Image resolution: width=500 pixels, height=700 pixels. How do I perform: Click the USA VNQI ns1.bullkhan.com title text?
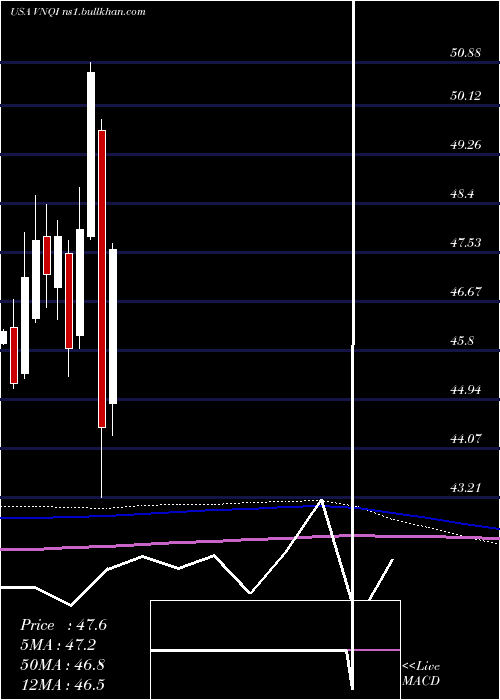[78, 12]
